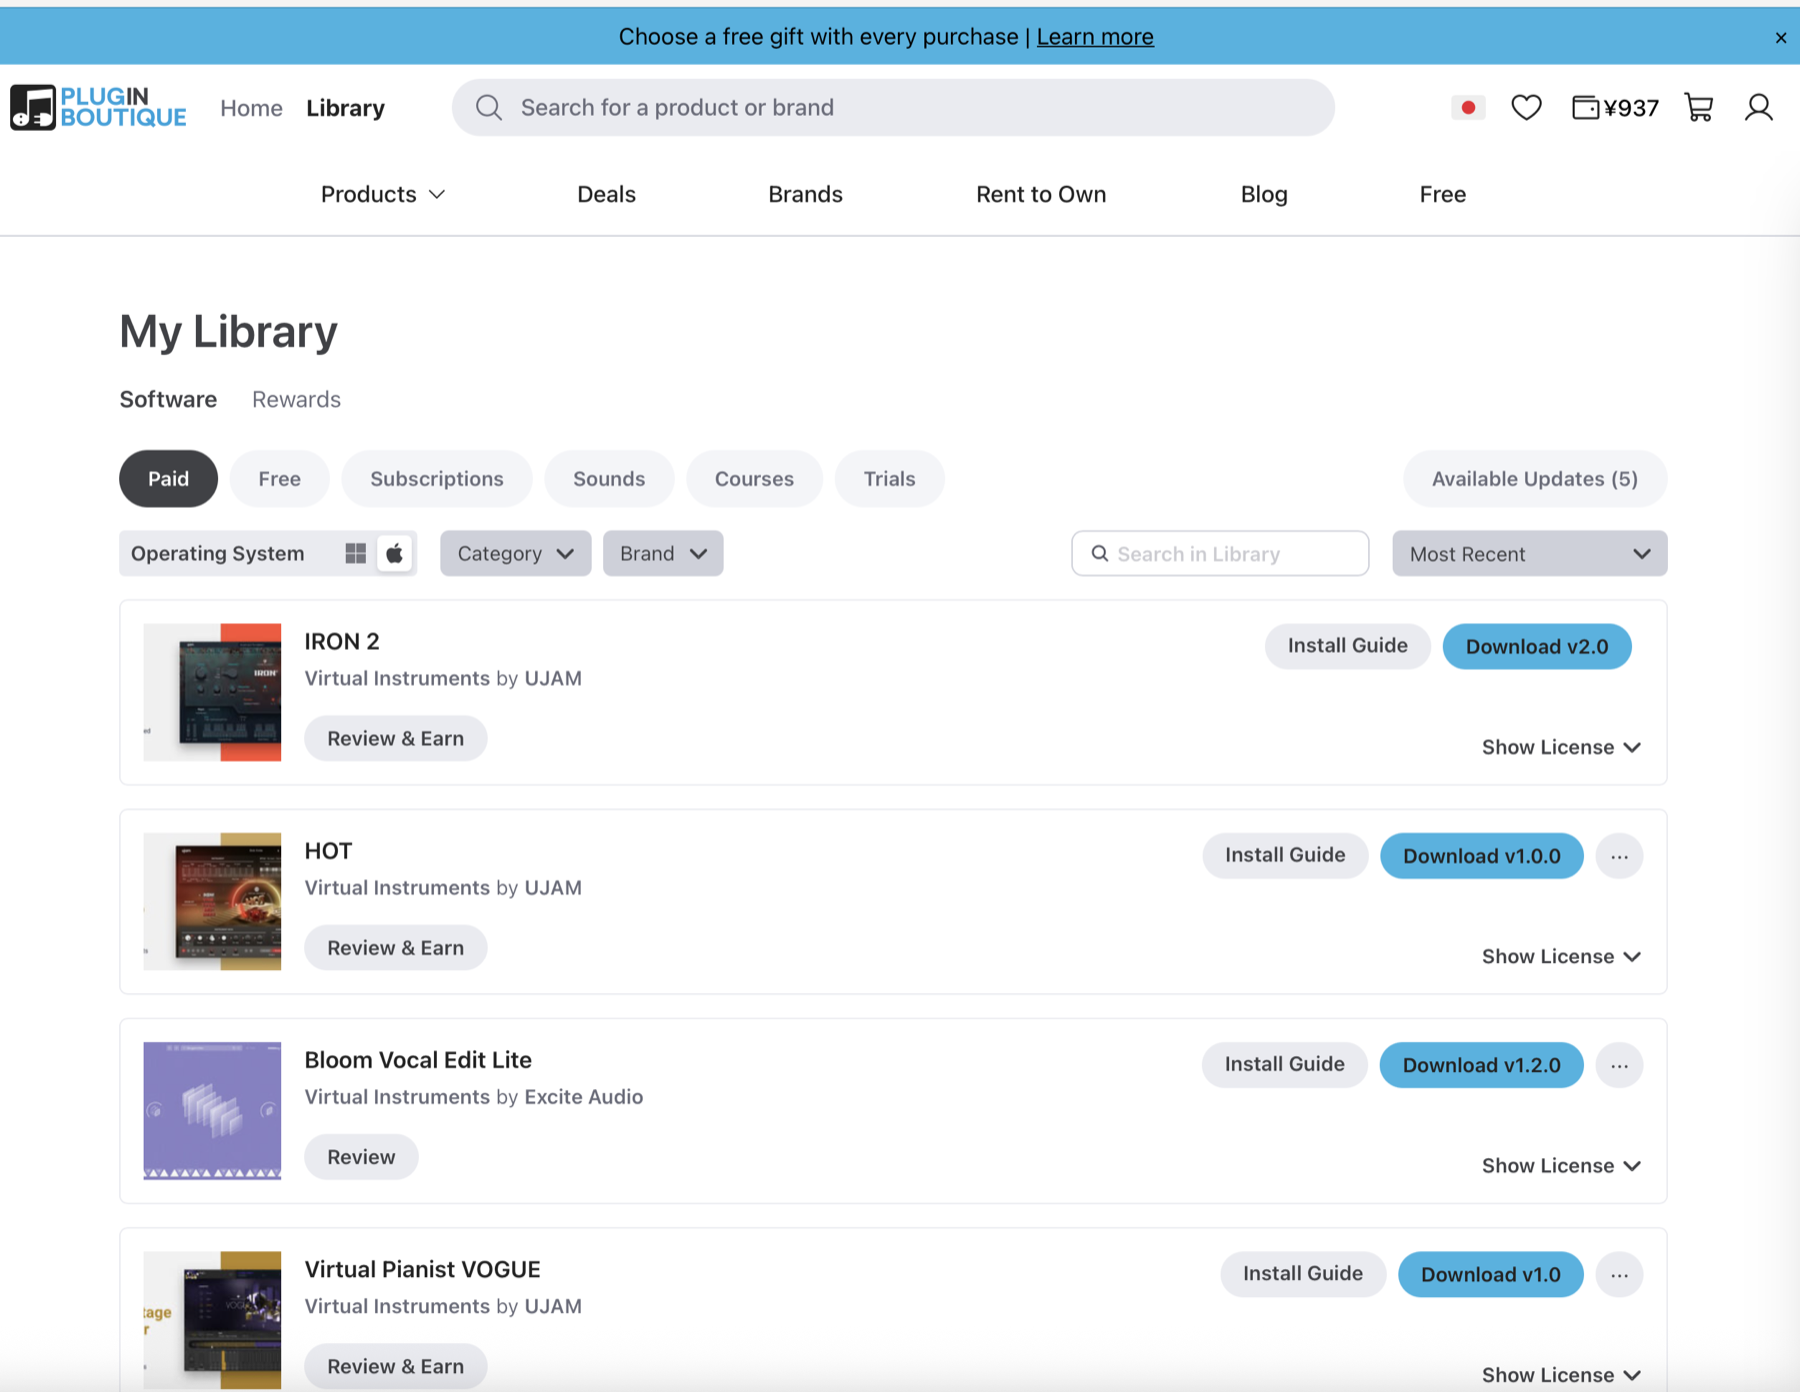Open more options for Virtual Pianist VOGUE
This screenshot has height=1392, width=1800.
pos(1619,1274)
